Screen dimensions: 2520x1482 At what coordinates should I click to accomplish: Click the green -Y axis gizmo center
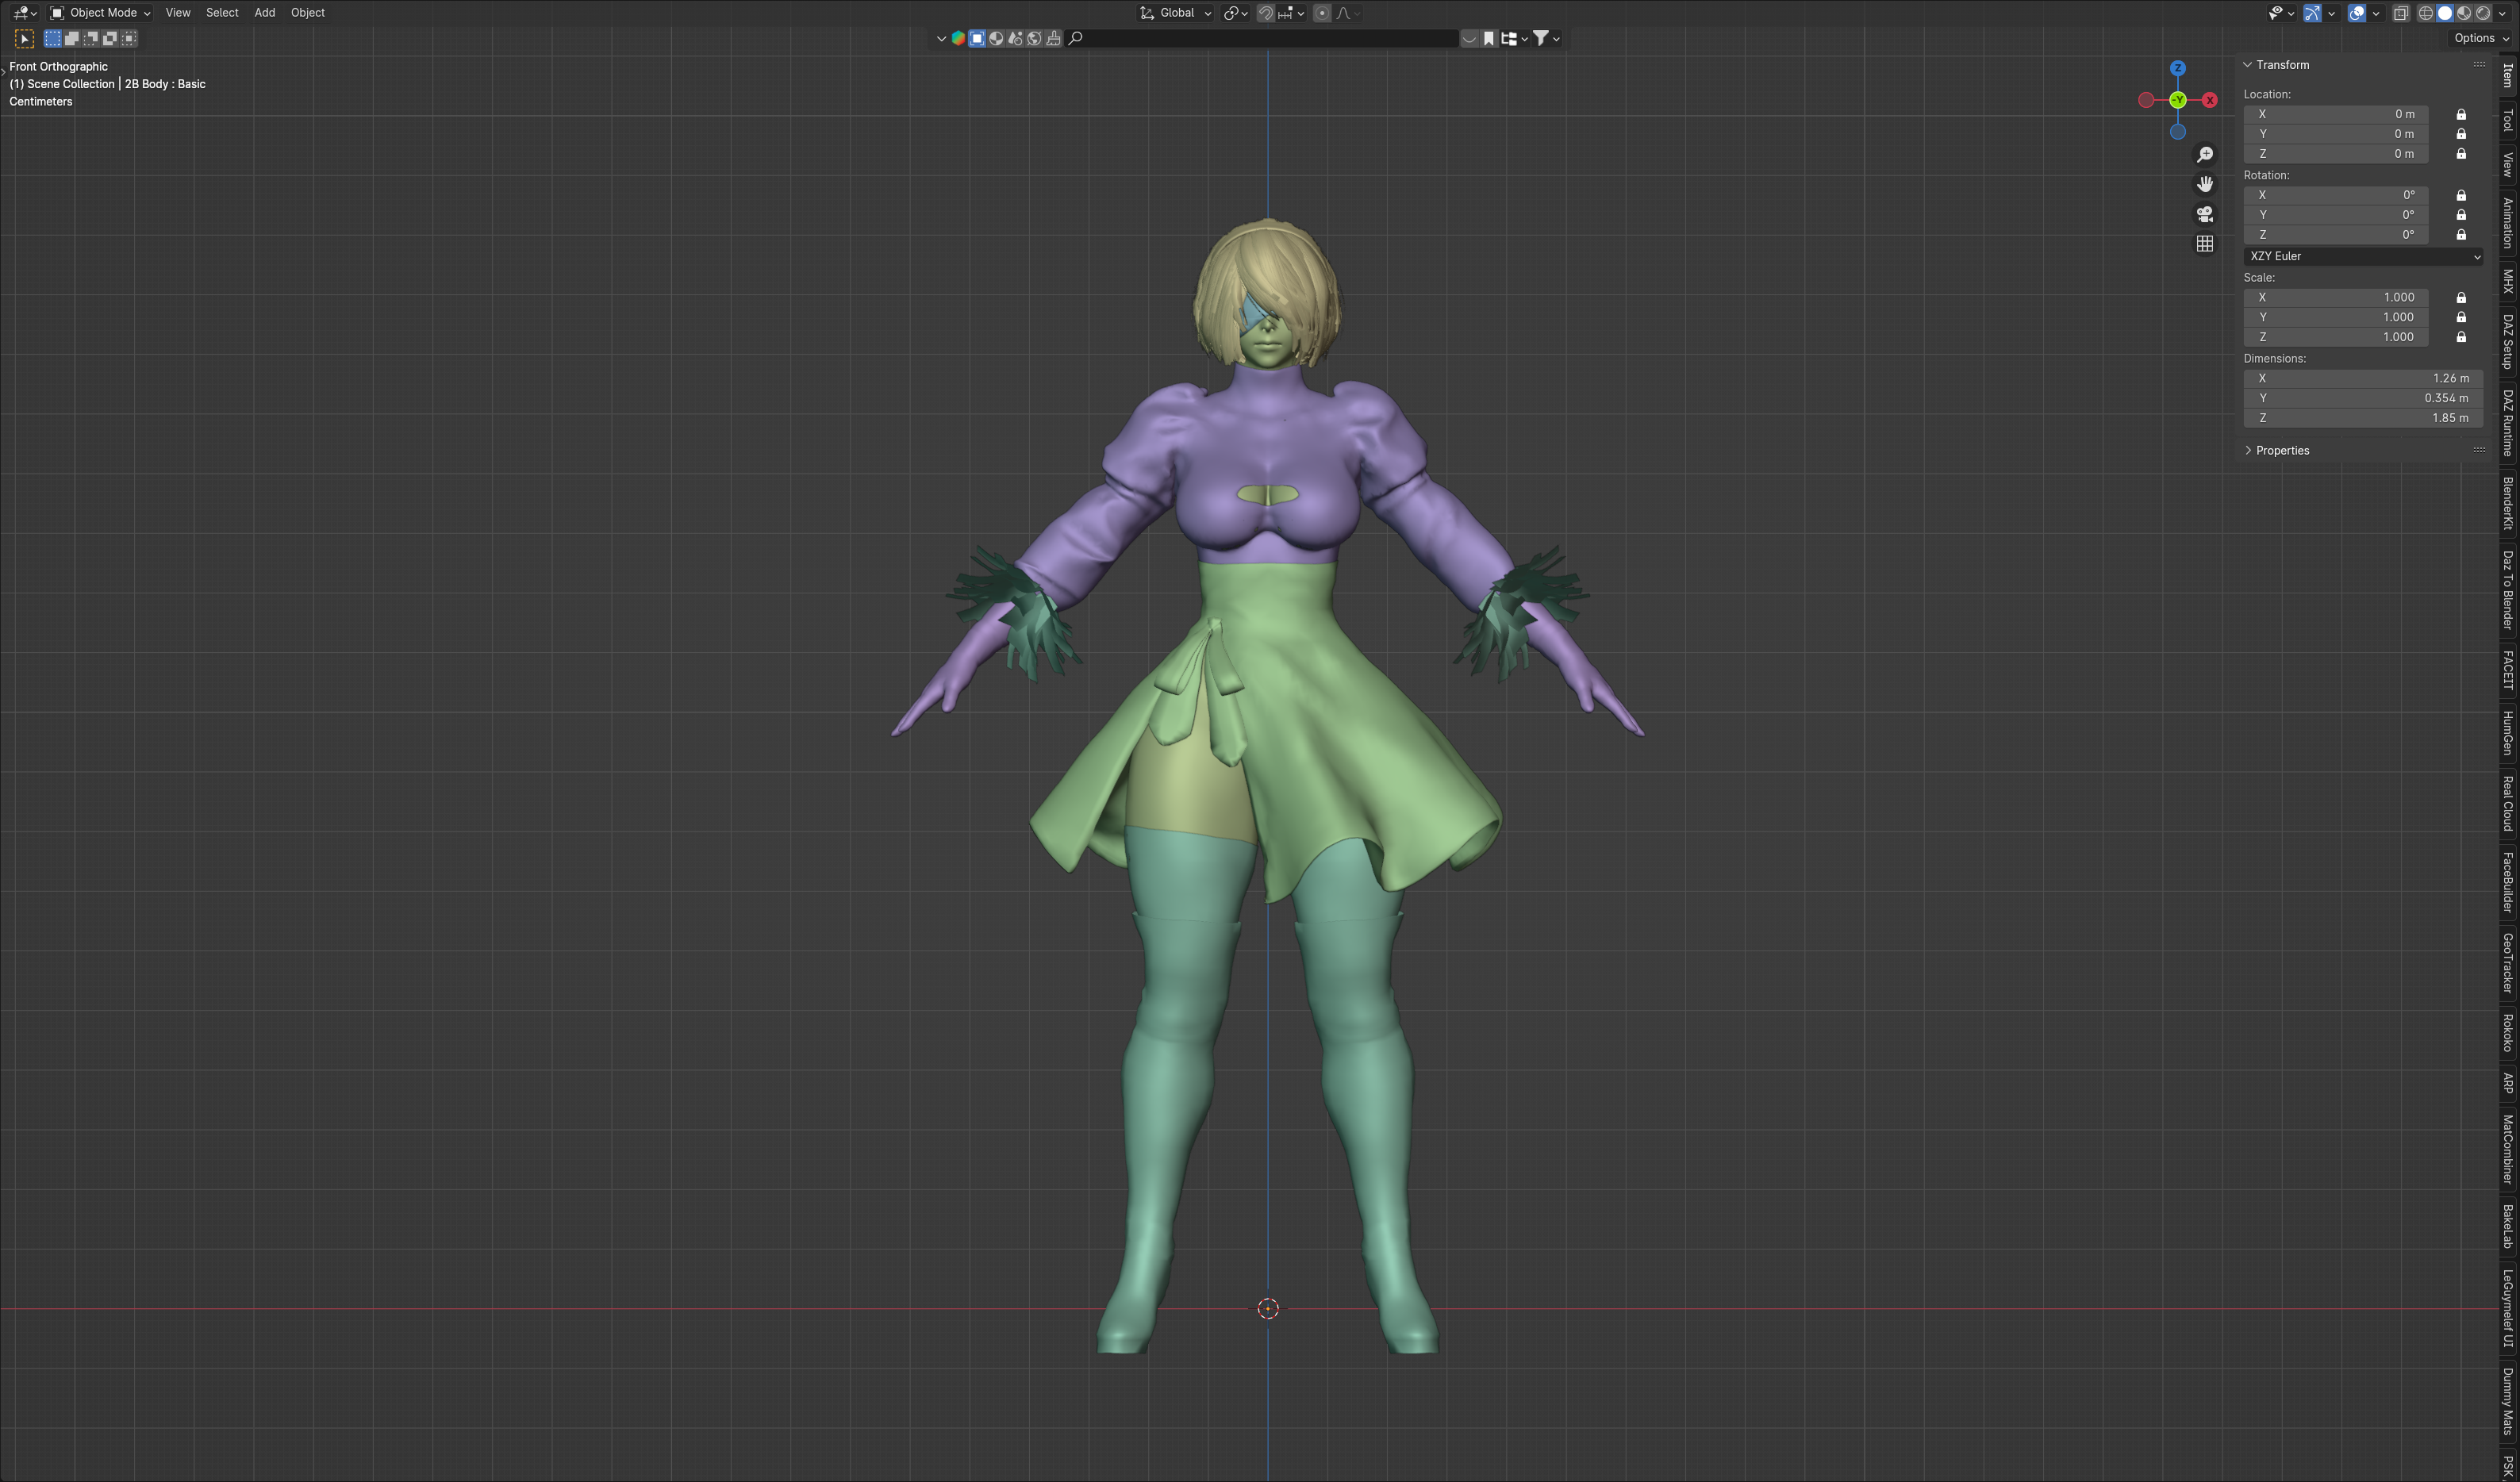pyautogui.click(x=2178, y=100)
